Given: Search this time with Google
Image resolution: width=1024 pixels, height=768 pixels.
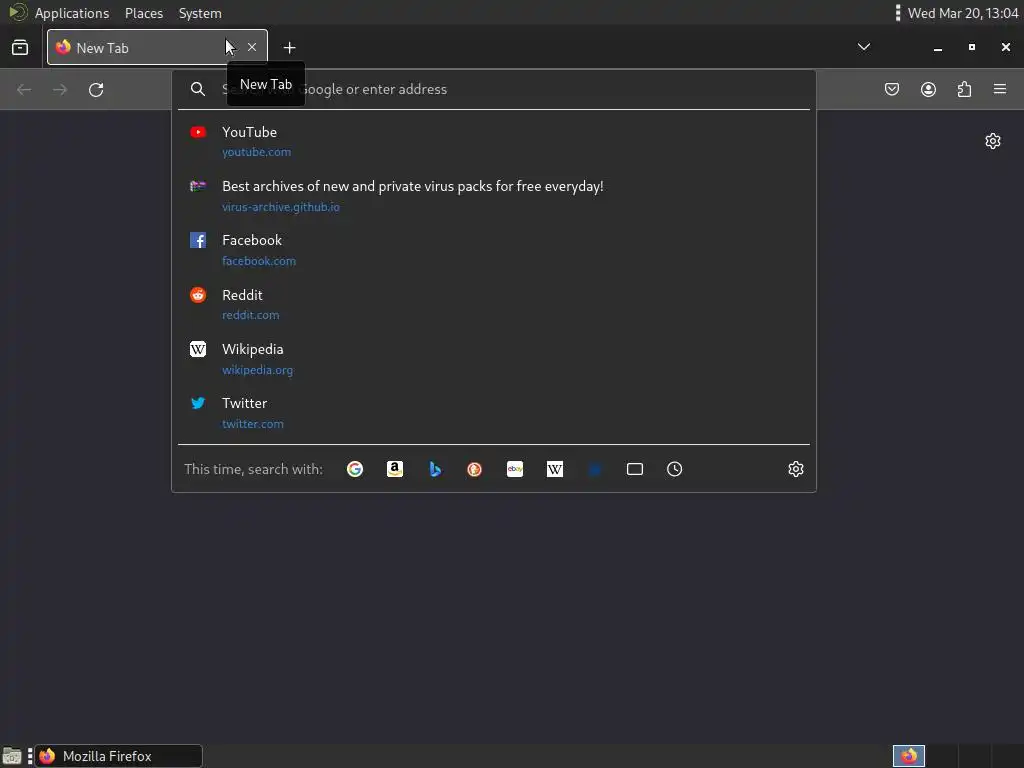Looking at the screenshot, I should (355, 469).
